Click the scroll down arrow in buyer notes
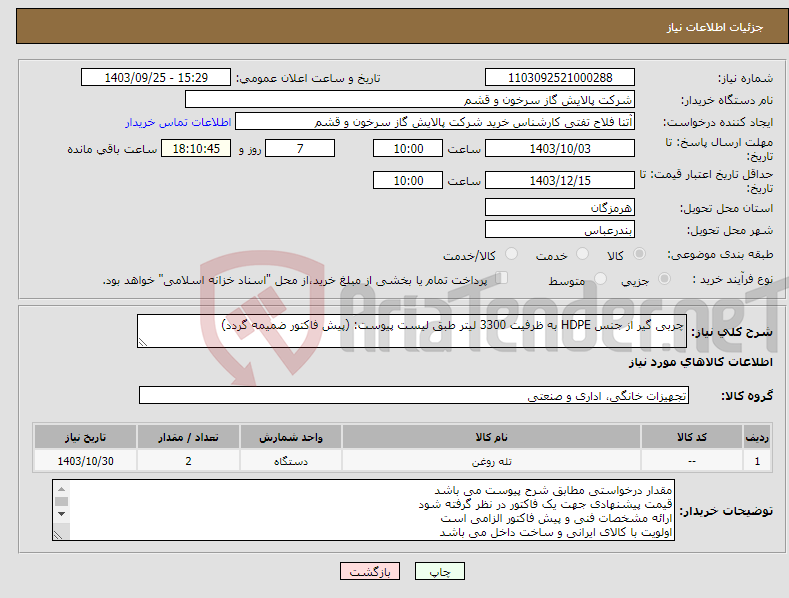Image resolution: width=789 pixels, height=598 pixels. pos(61,514)
